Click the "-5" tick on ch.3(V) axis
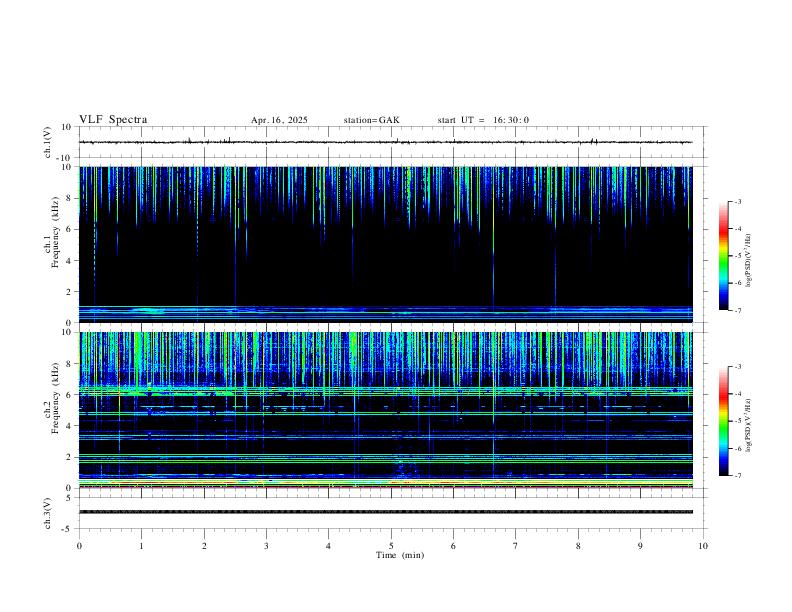792x612 pixels. pyautogui.click(x=68, y=529)
